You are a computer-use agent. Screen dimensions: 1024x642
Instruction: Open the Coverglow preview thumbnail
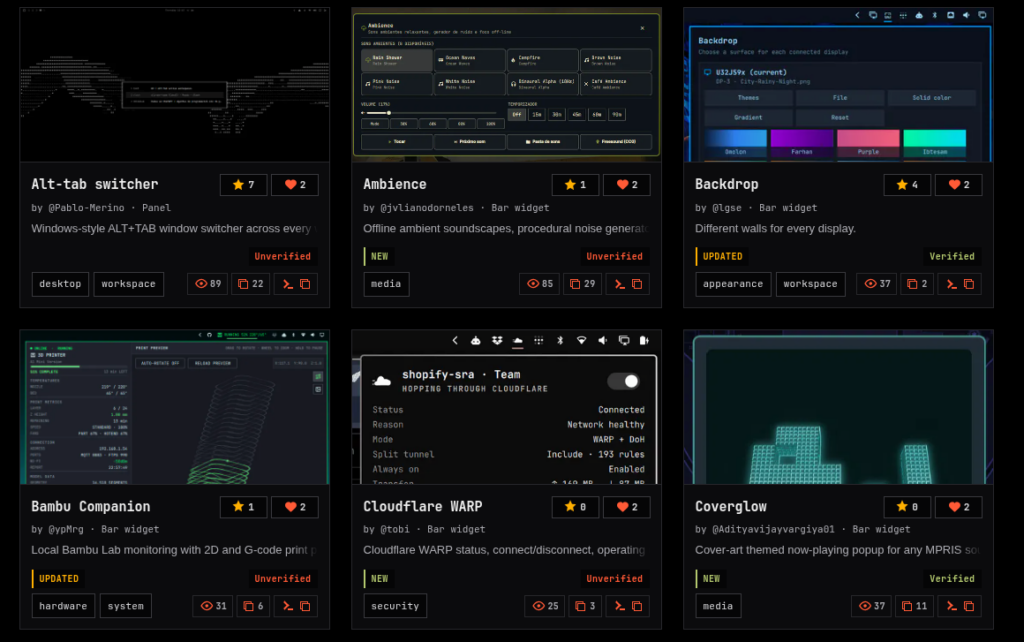[x=838, y=407]
